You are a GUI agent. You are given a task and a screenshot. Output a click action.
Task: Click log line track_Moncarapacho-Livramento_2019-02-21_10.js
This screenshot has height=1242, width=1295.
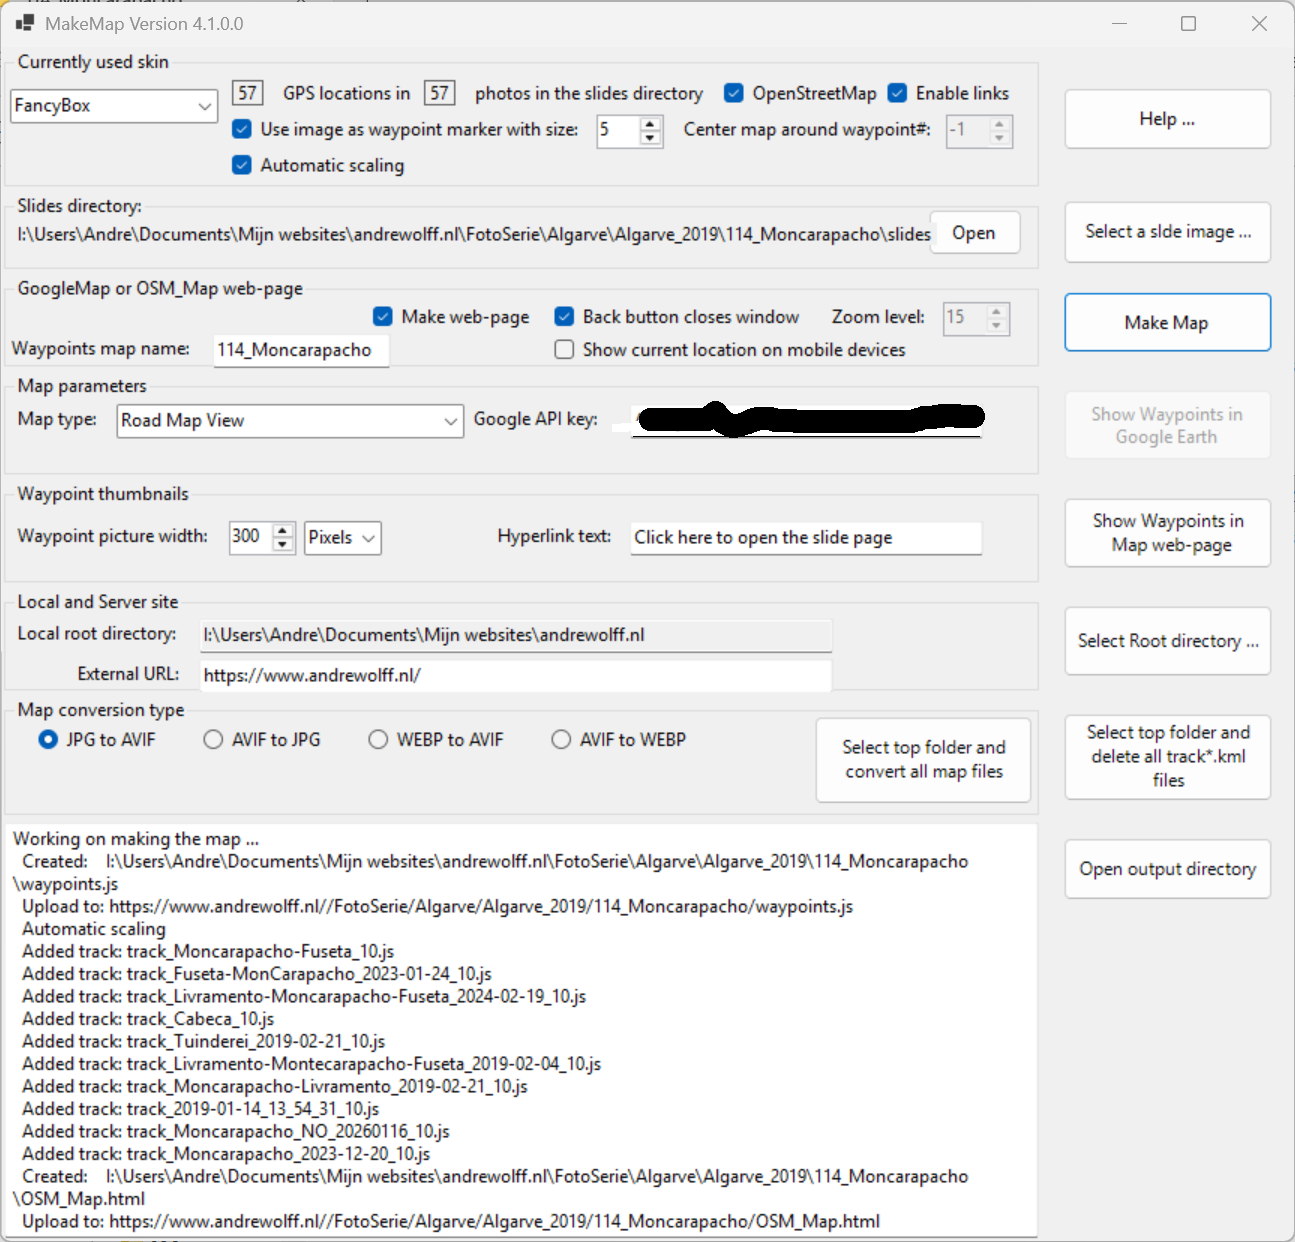pyautogui.click(x=275, y=1086)
